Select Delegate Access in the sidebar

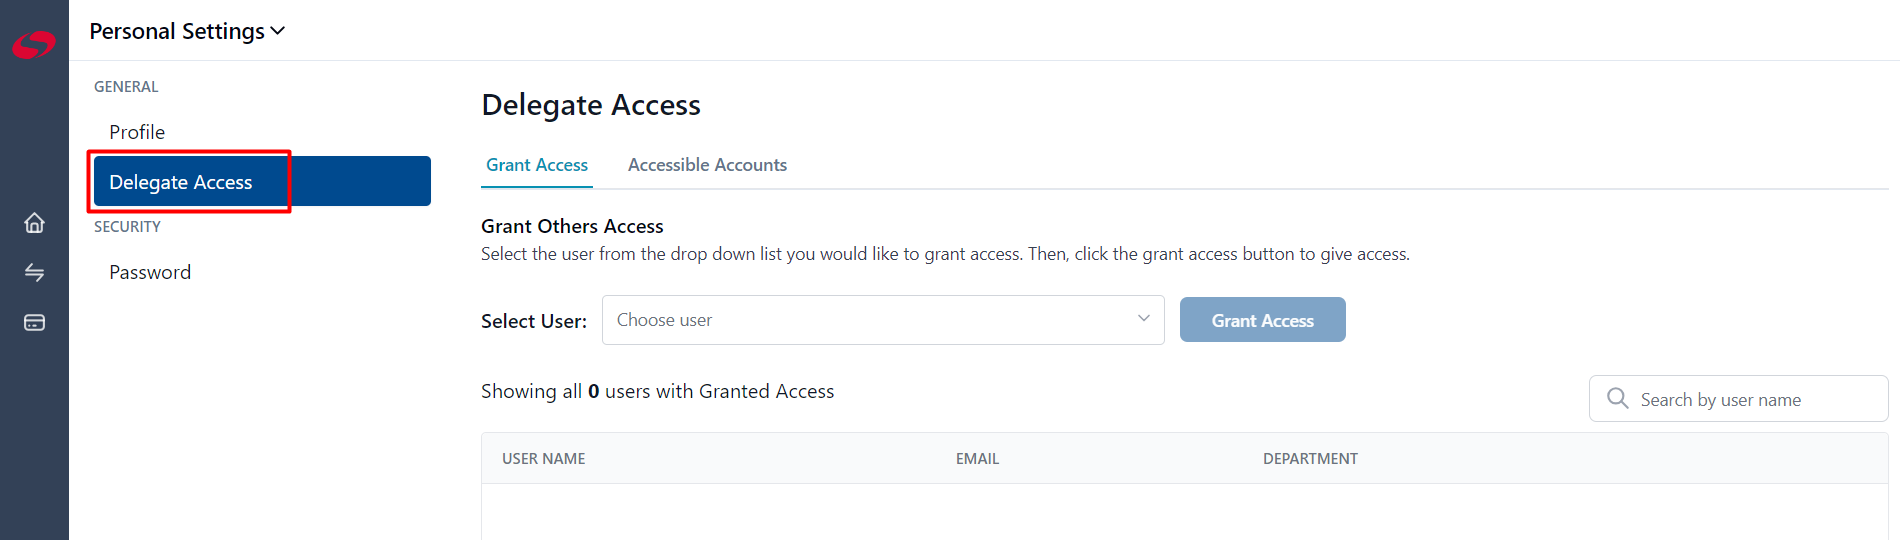[x=262, y=181]
